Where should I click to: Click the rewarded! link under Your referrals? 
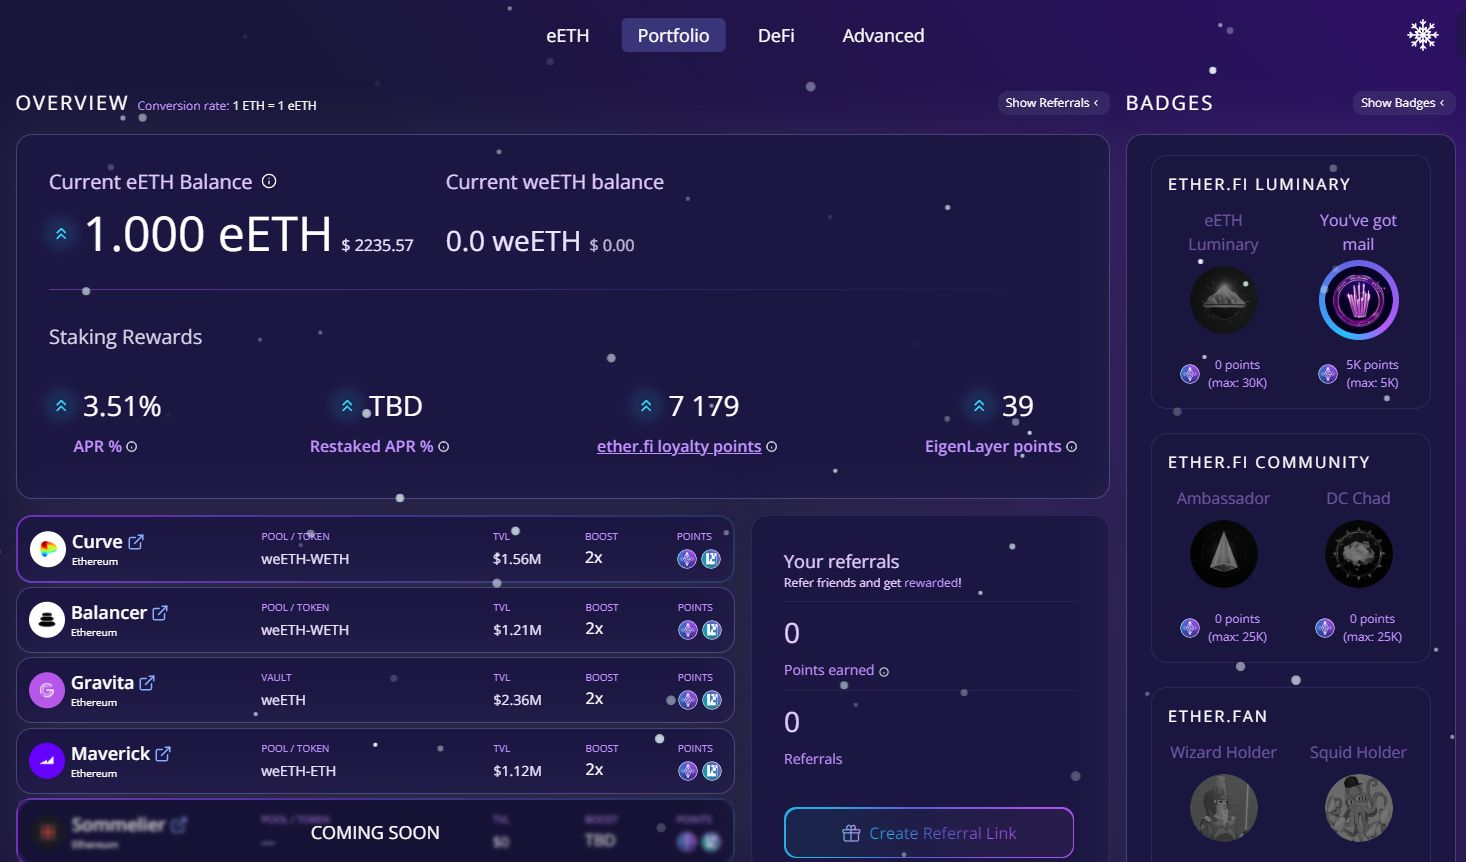[933, 583]
